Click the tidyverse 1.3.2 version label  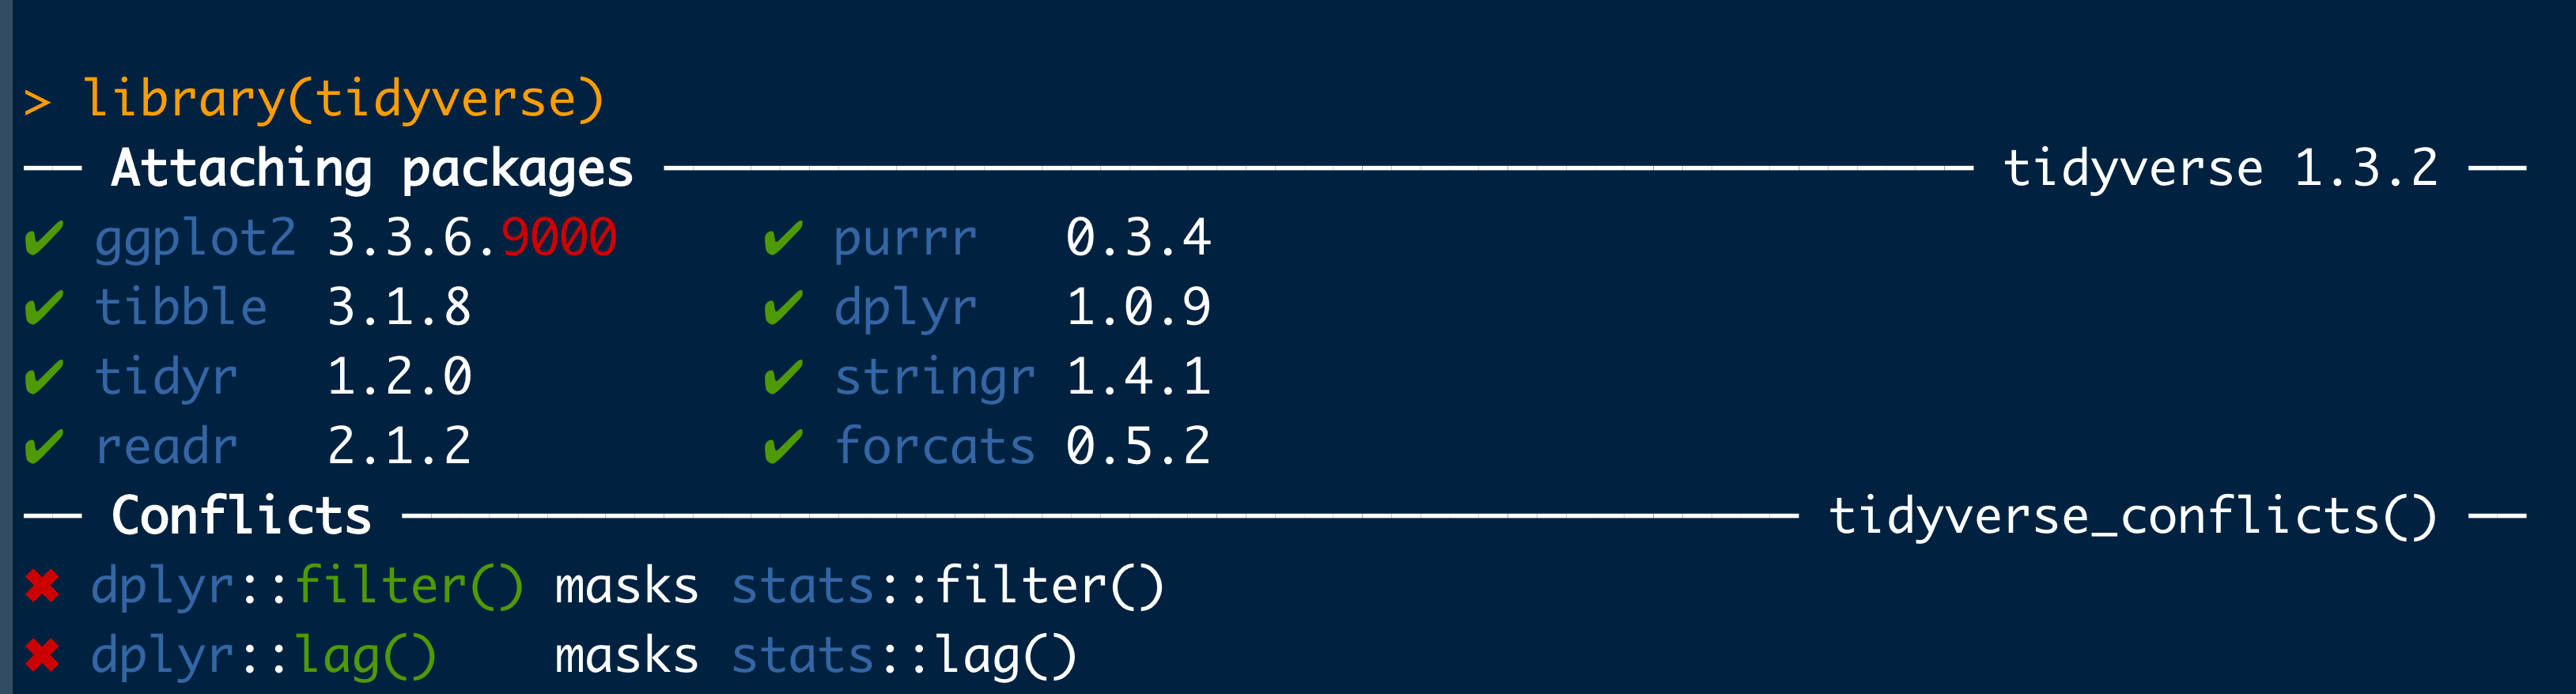(x=2221, y=168)
